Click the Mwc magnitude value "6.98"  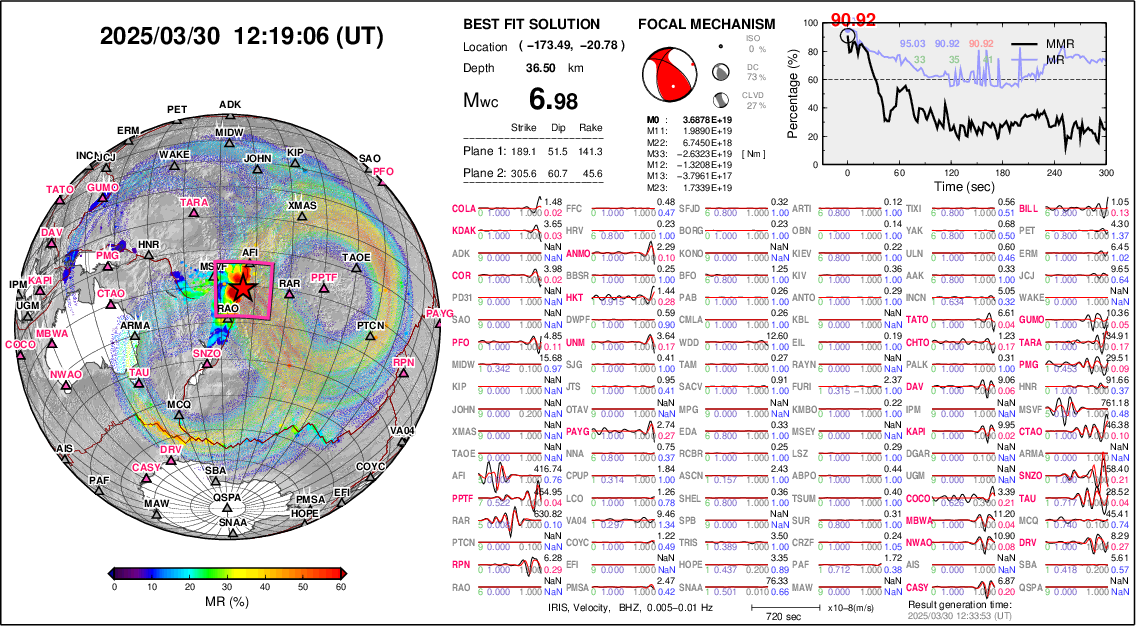(553, 99)
